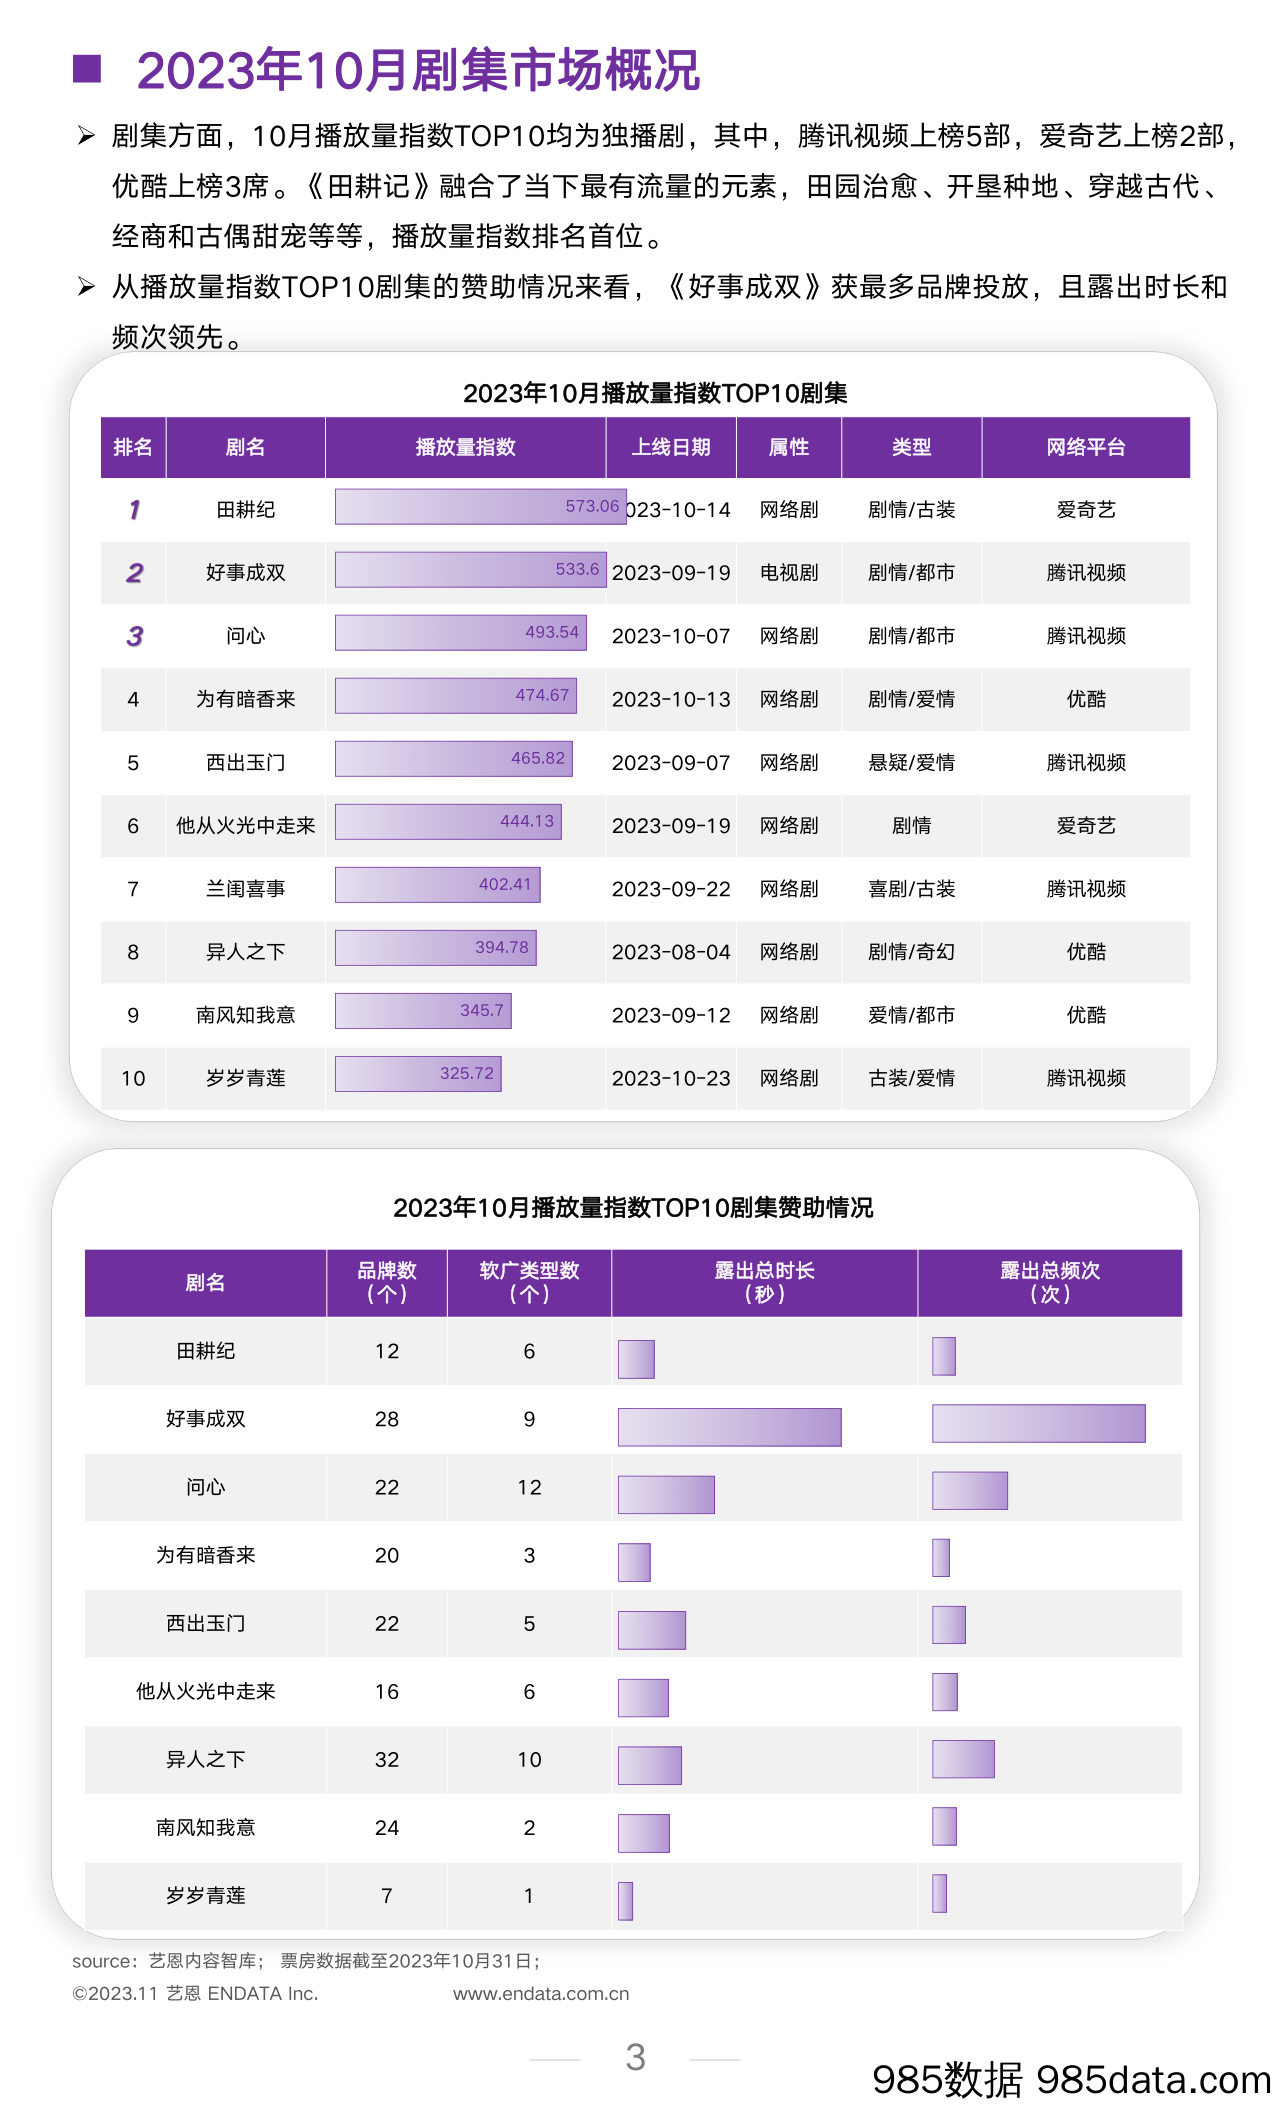This screenshot has width=1281, height=2109.
Task: Click 田耕纪 exposure duration bar
Action: [x=636, y=1359]
